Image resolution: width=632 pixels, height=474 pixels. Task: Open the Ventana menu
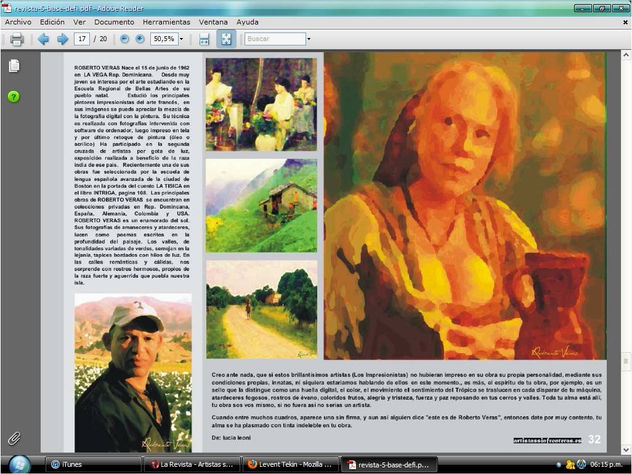coord(213,22)
